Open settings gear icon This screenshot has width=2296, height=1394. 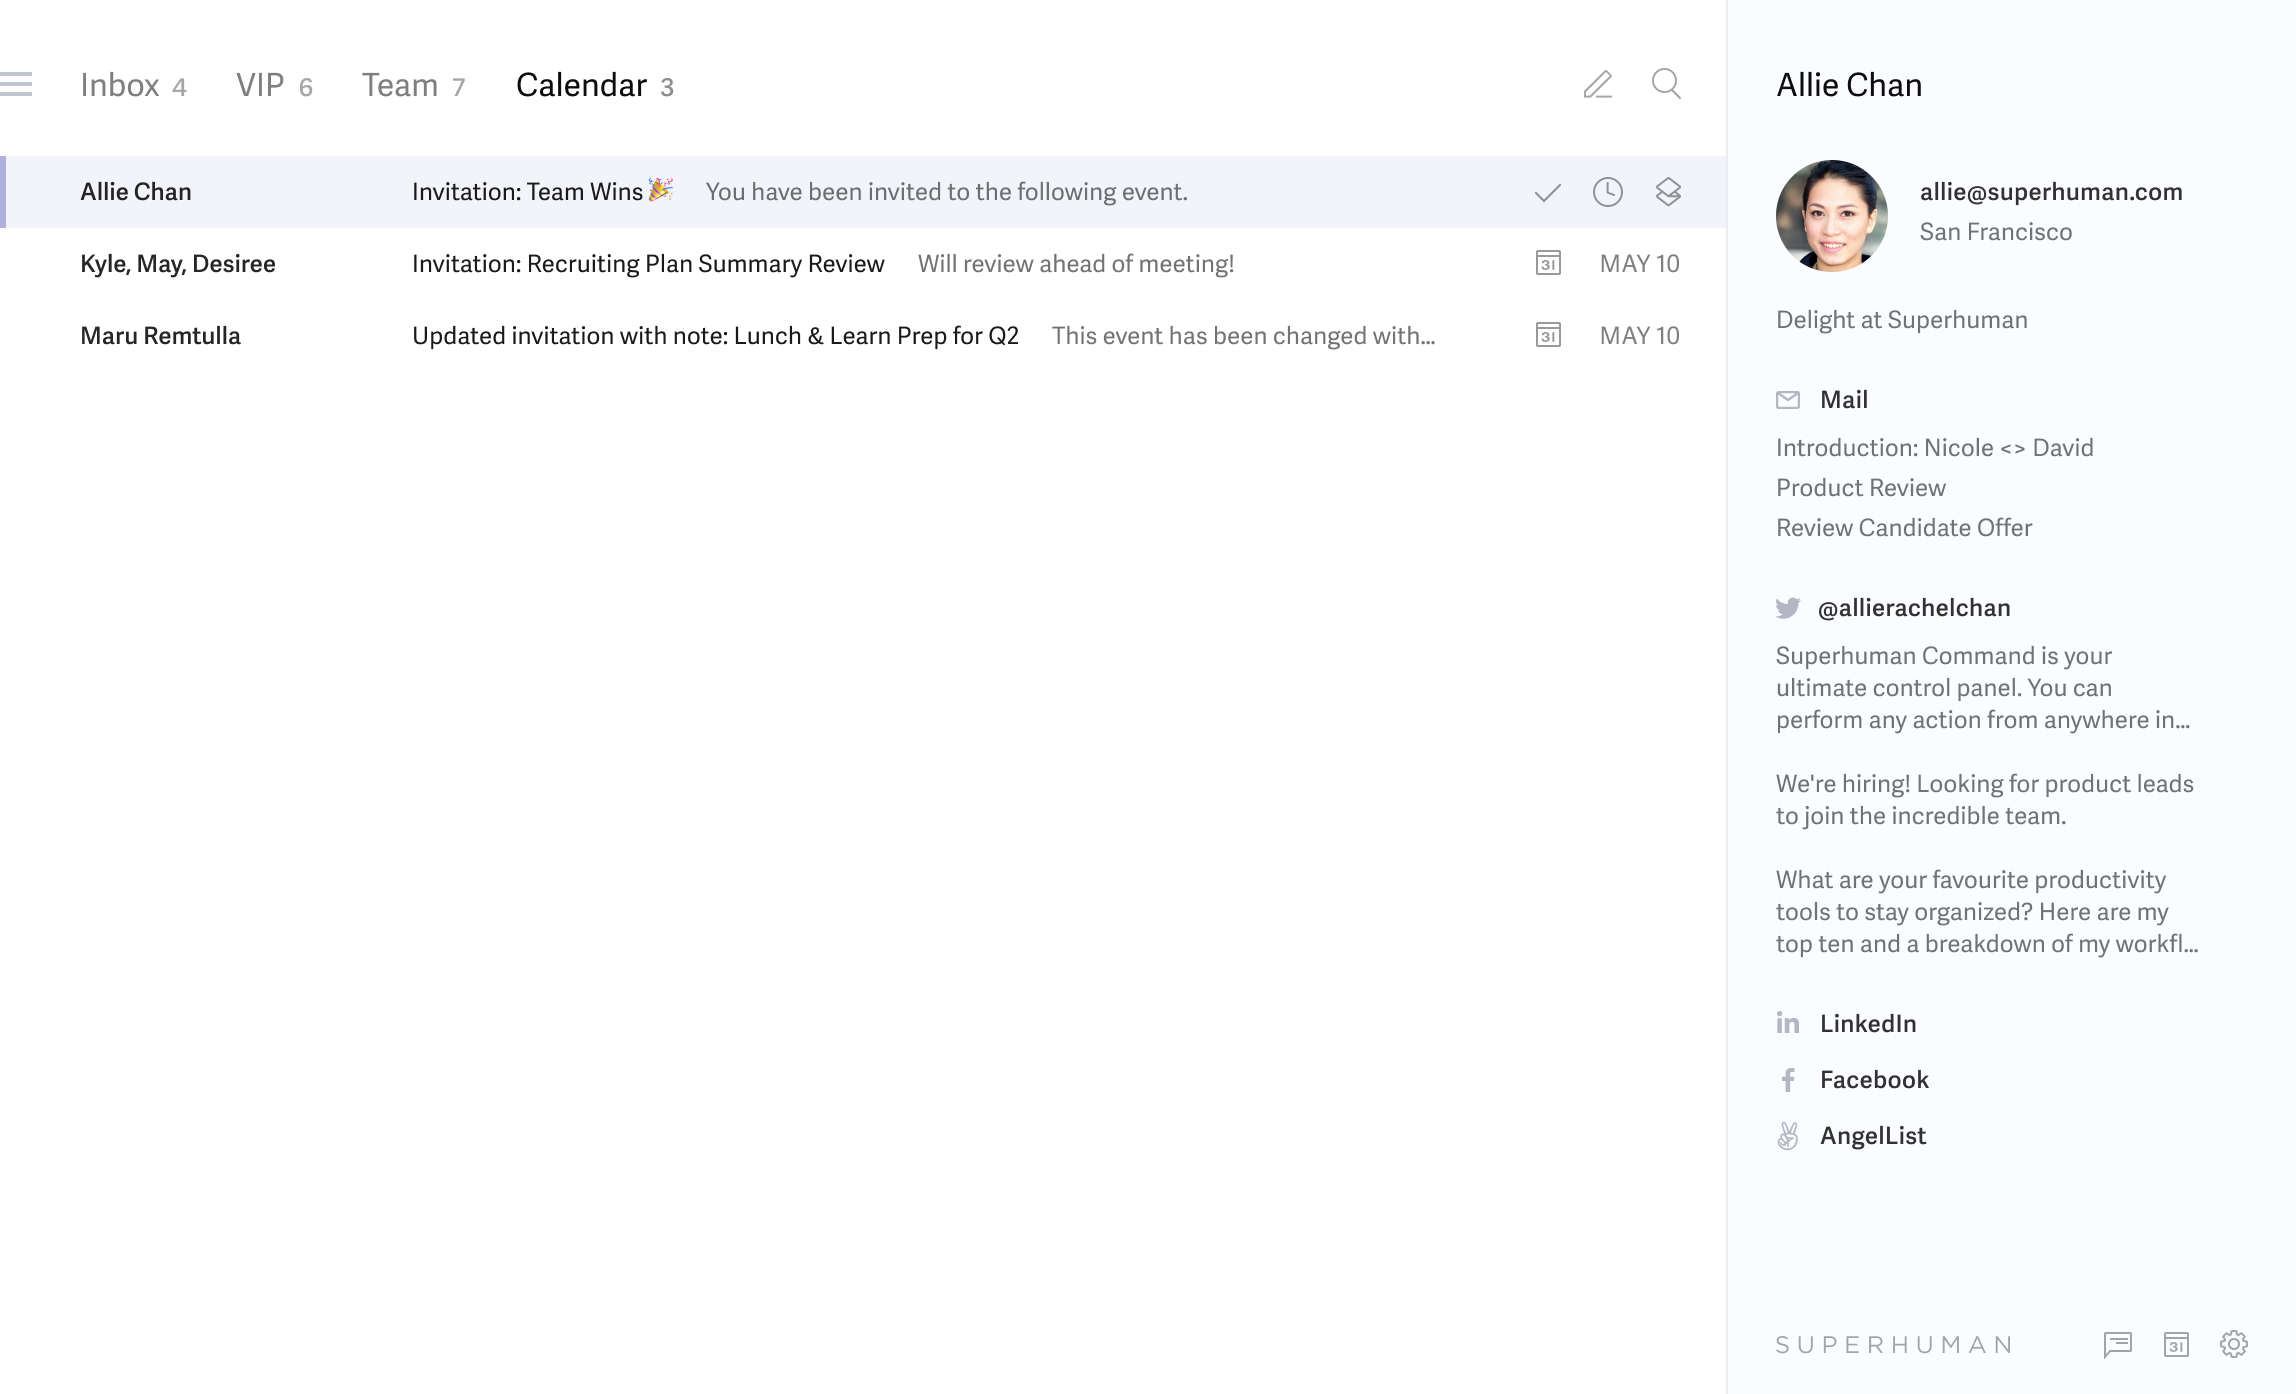2234,1345
